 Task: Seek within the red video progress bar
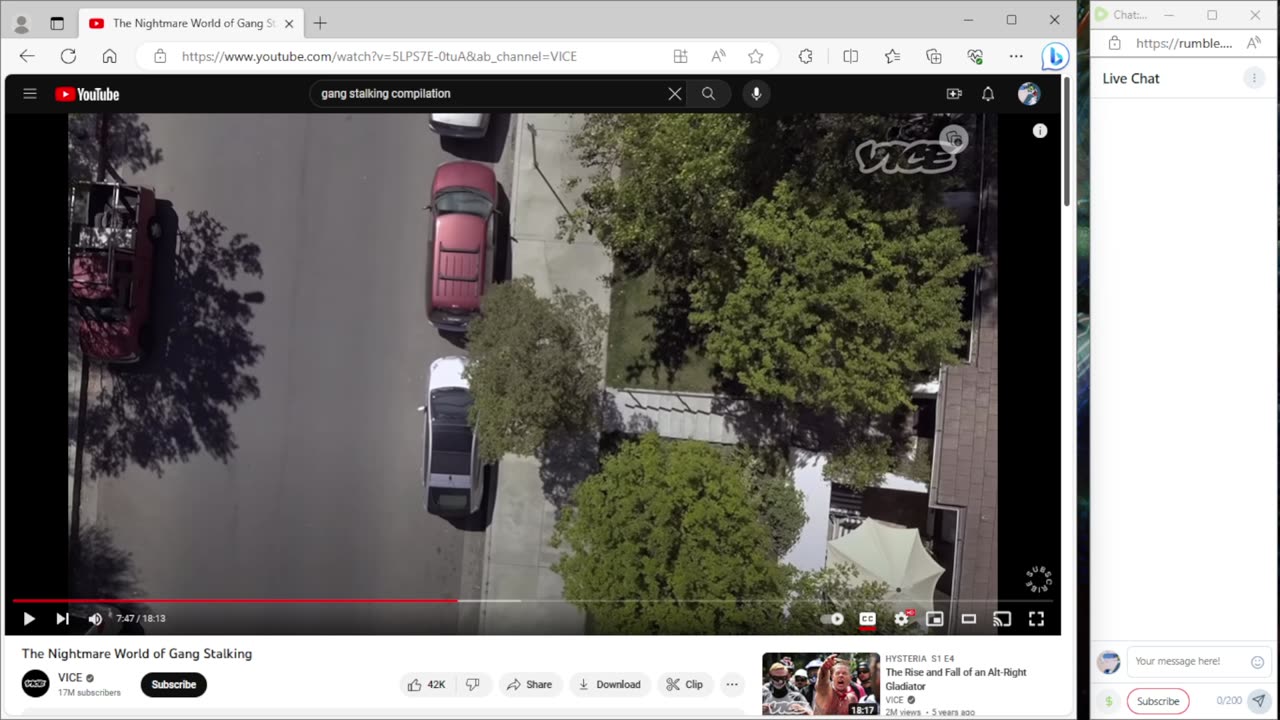click(236, 601)
